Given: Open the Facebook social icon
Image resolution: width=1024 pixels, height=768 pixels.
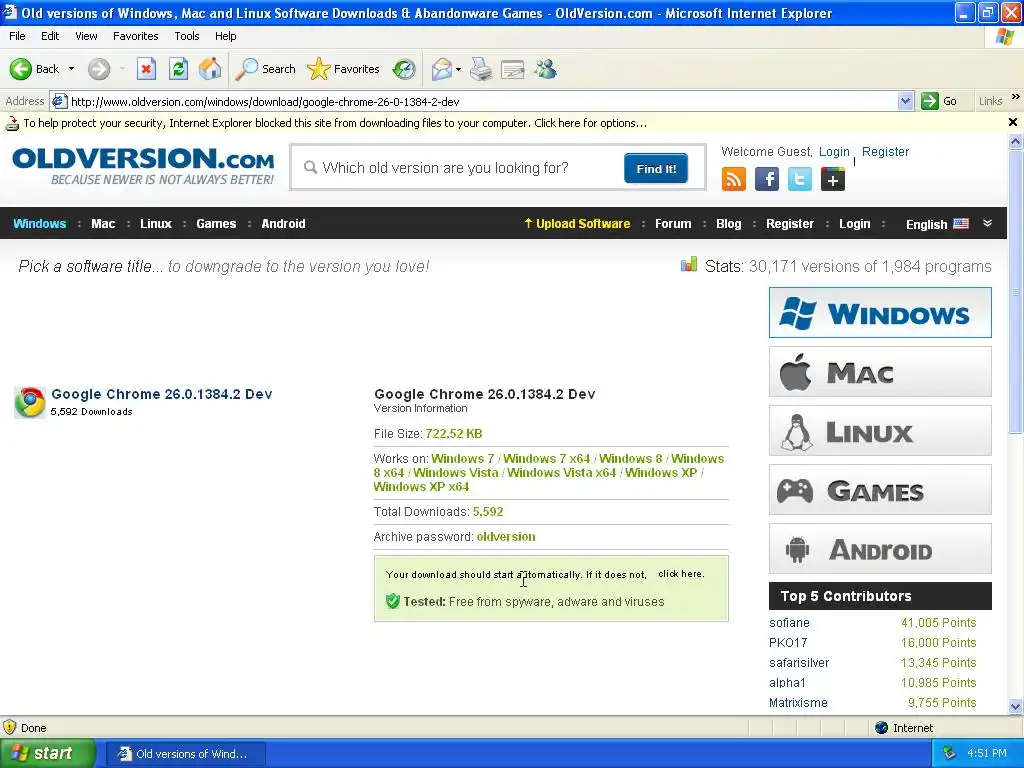Looking at the screenshot, I should (767, 178).
